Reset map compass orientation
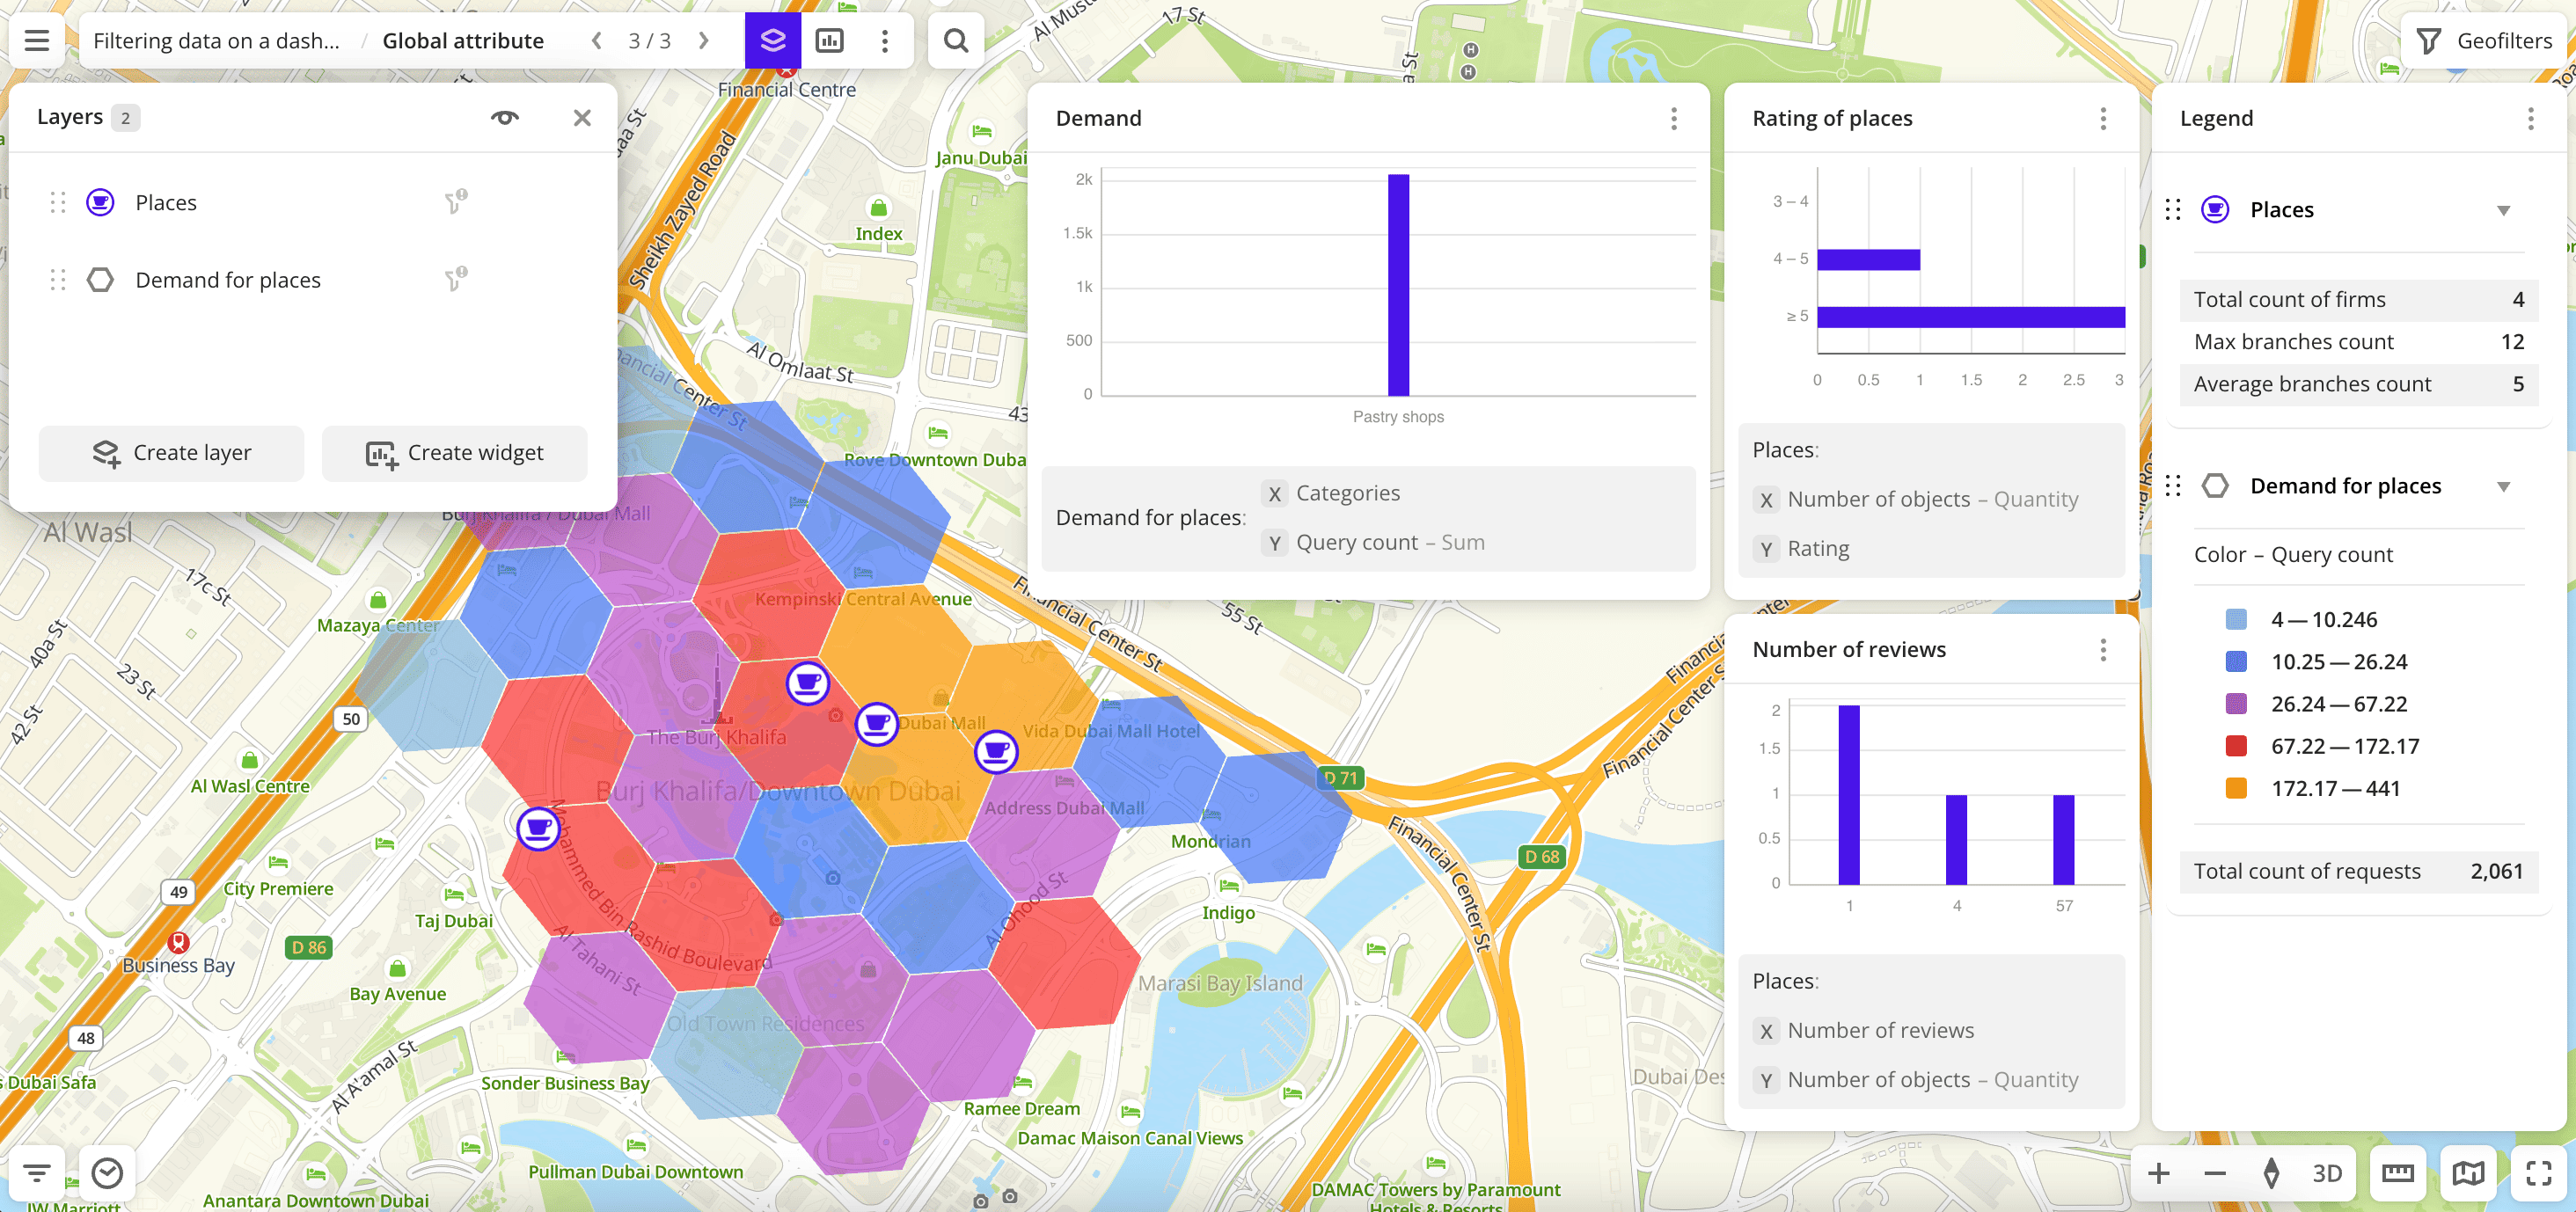The image size is (2576, 1212). click(2271, 1173)
